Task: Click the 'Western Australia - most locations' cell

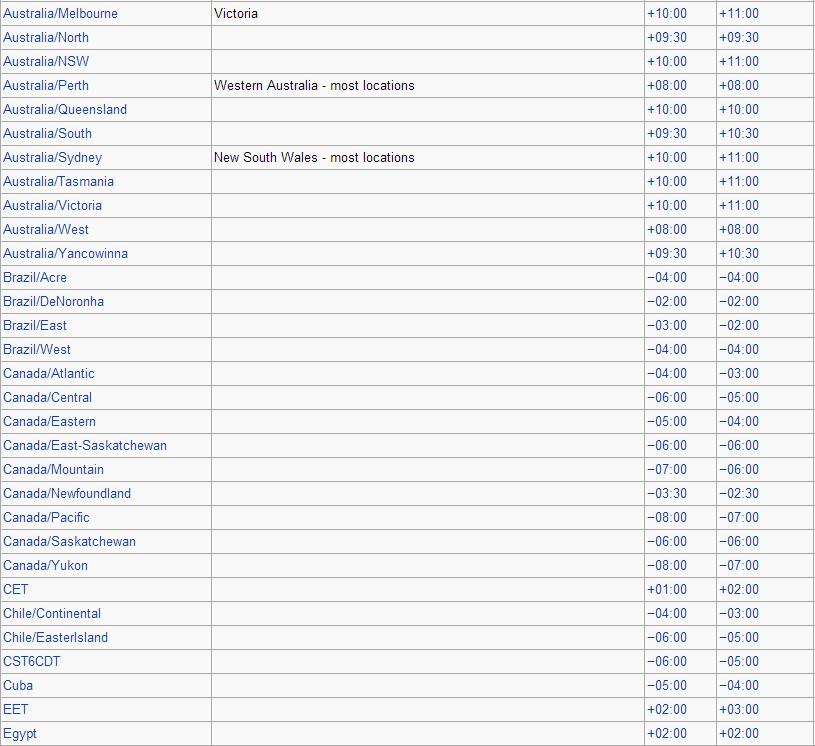Action: pyautogui.click(x=314, y=86)
